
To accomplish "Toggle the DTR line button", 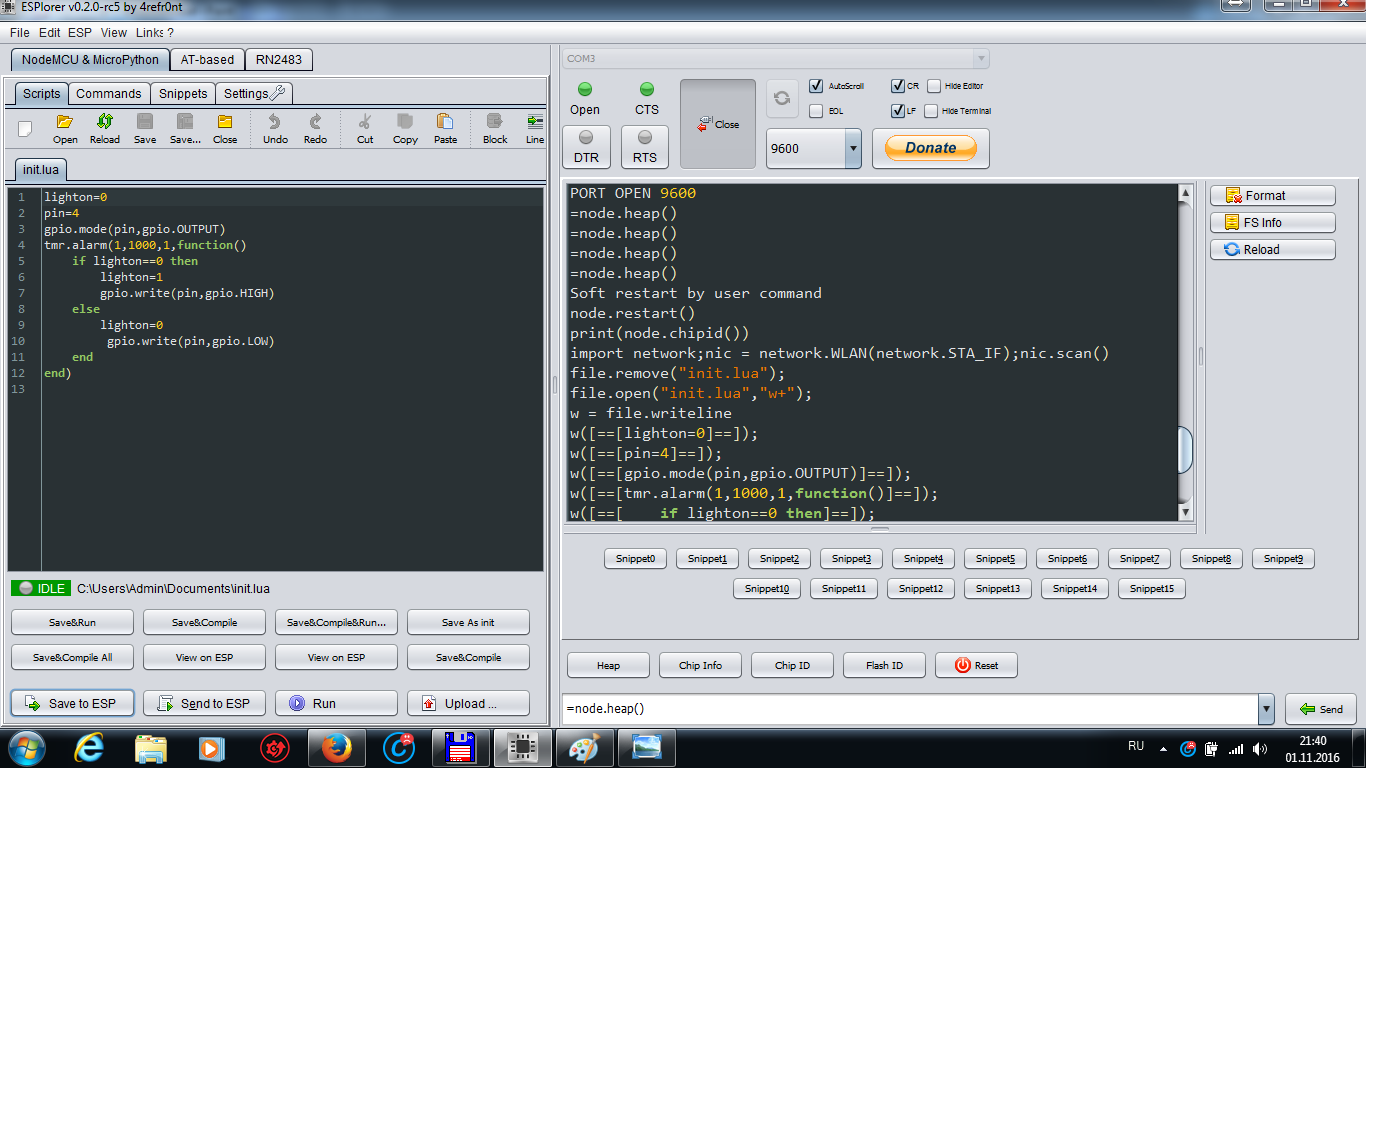I will click(586, 146).
